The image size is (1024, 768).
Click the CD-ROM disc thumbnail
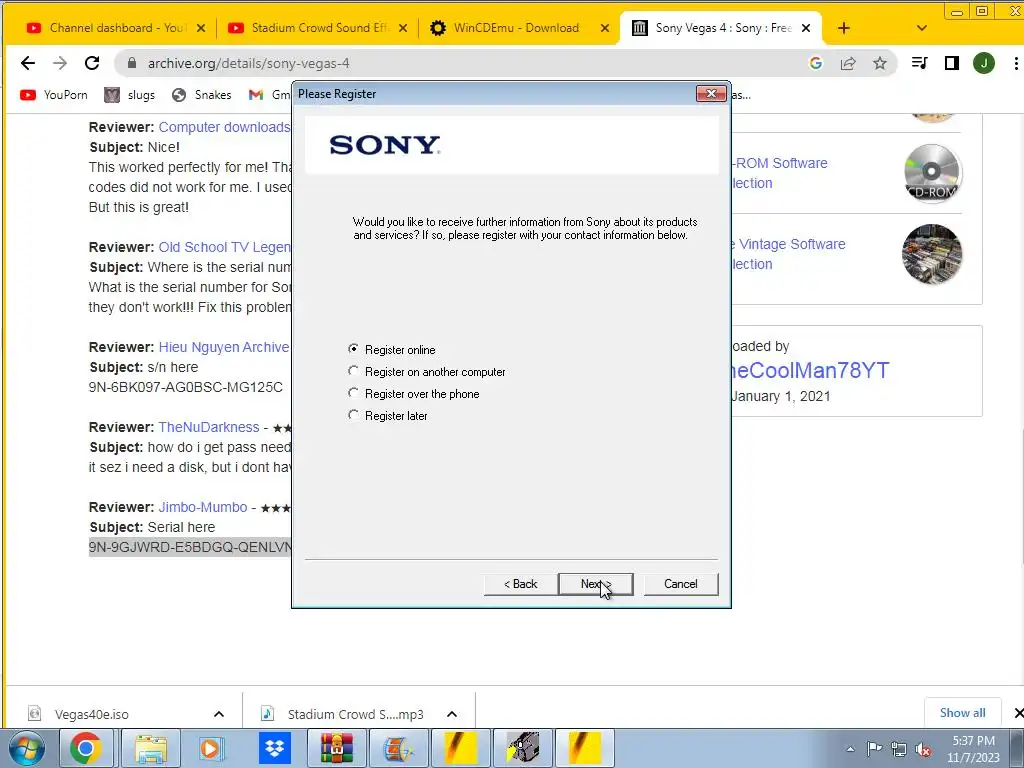(932, 173)
